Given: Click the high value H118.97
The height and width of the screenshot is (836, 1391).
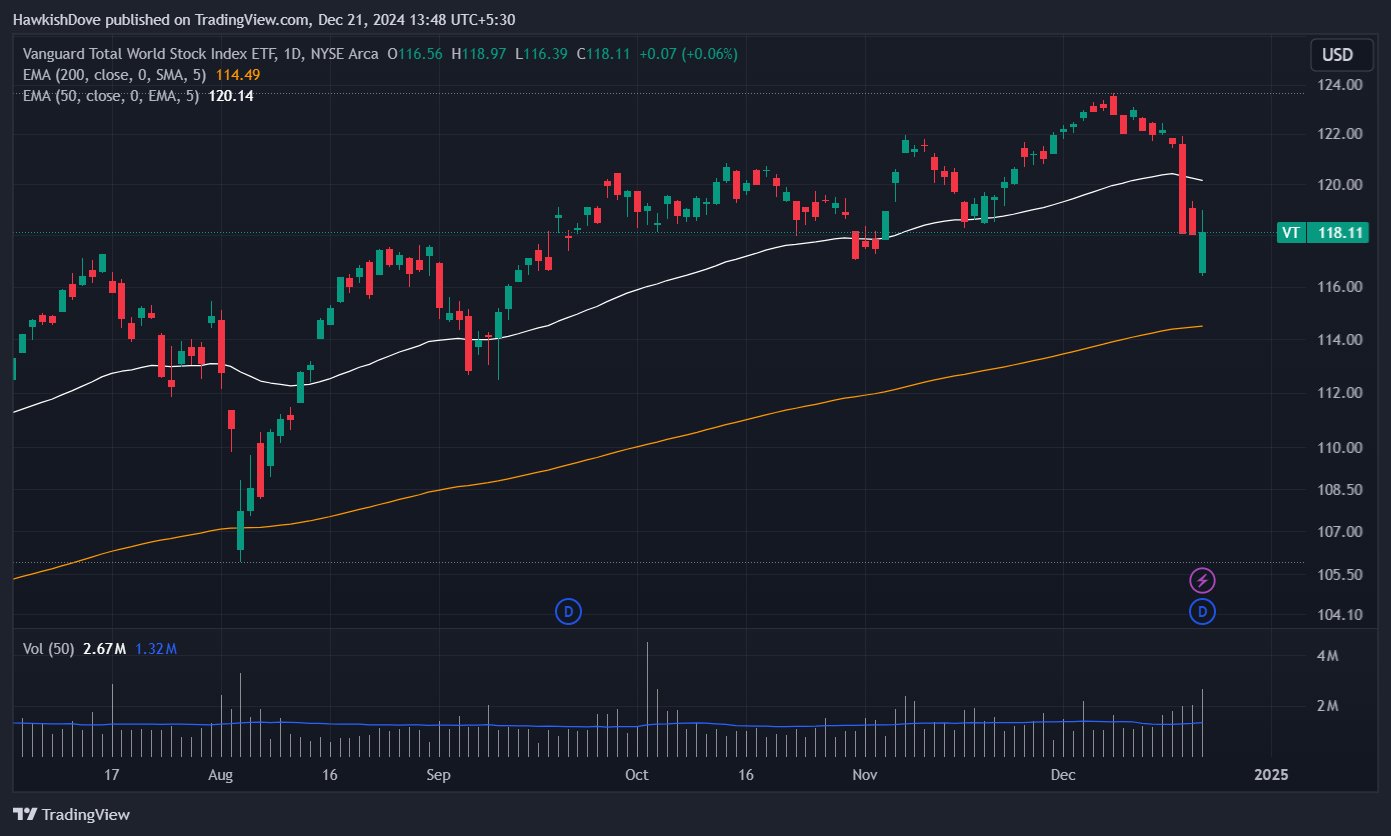Looking at the screenshot, I should (x=479, y=54).
